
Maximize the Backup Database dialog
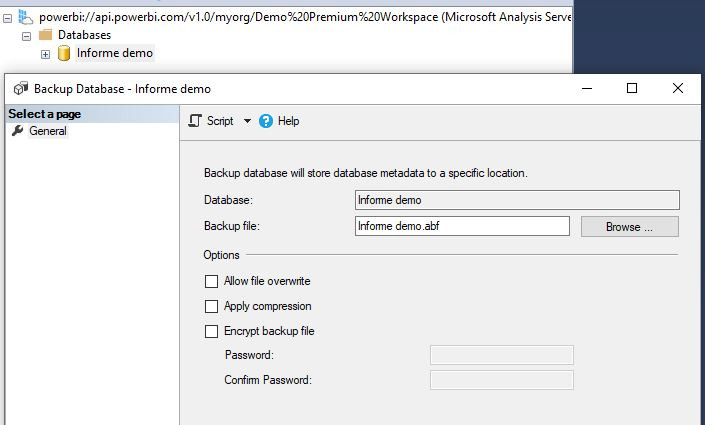pyautogui.click(x=632, y=89)
